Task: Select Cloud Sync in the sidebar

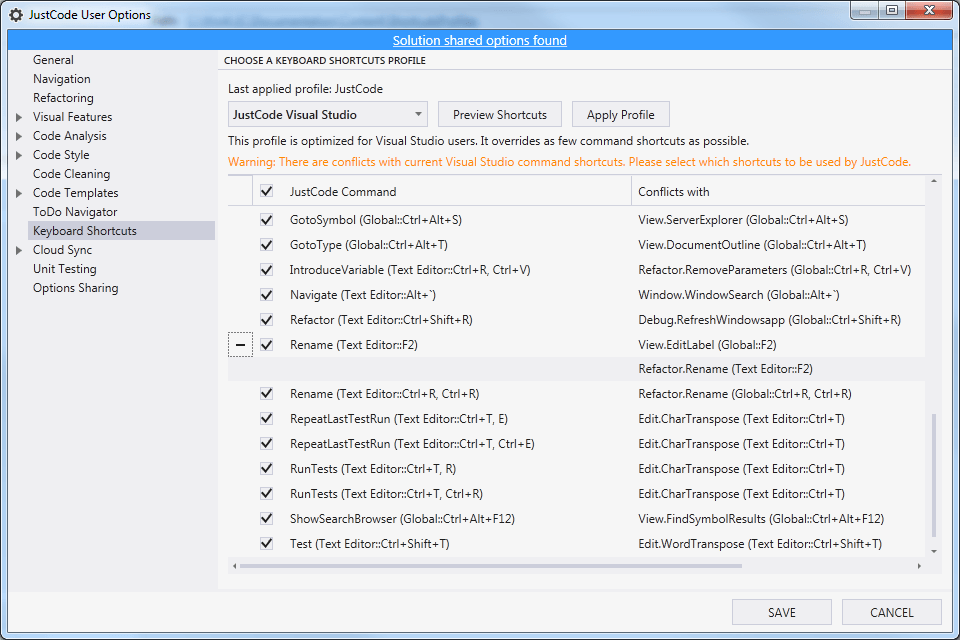Action: pos(62,250)
